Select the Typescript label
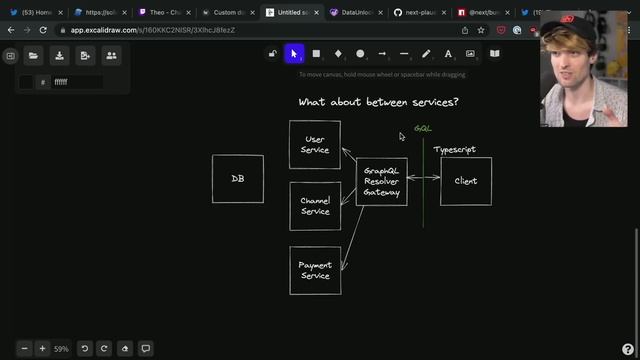 pos(455,150)
